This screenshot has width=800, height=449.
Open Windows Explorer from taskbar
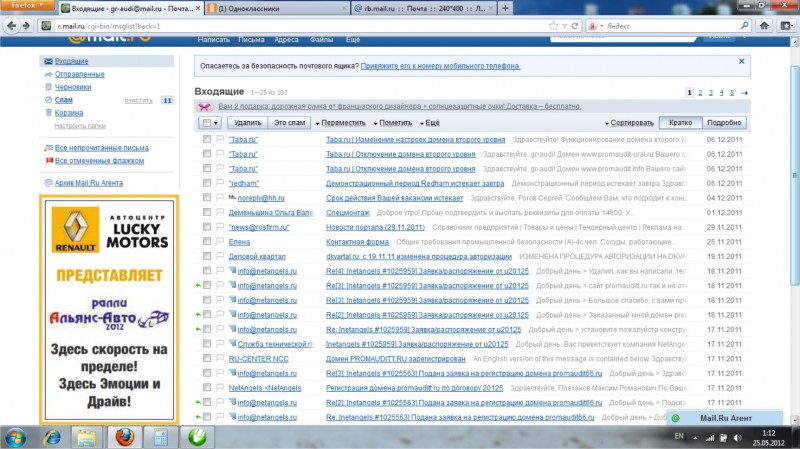pos(87,437)
